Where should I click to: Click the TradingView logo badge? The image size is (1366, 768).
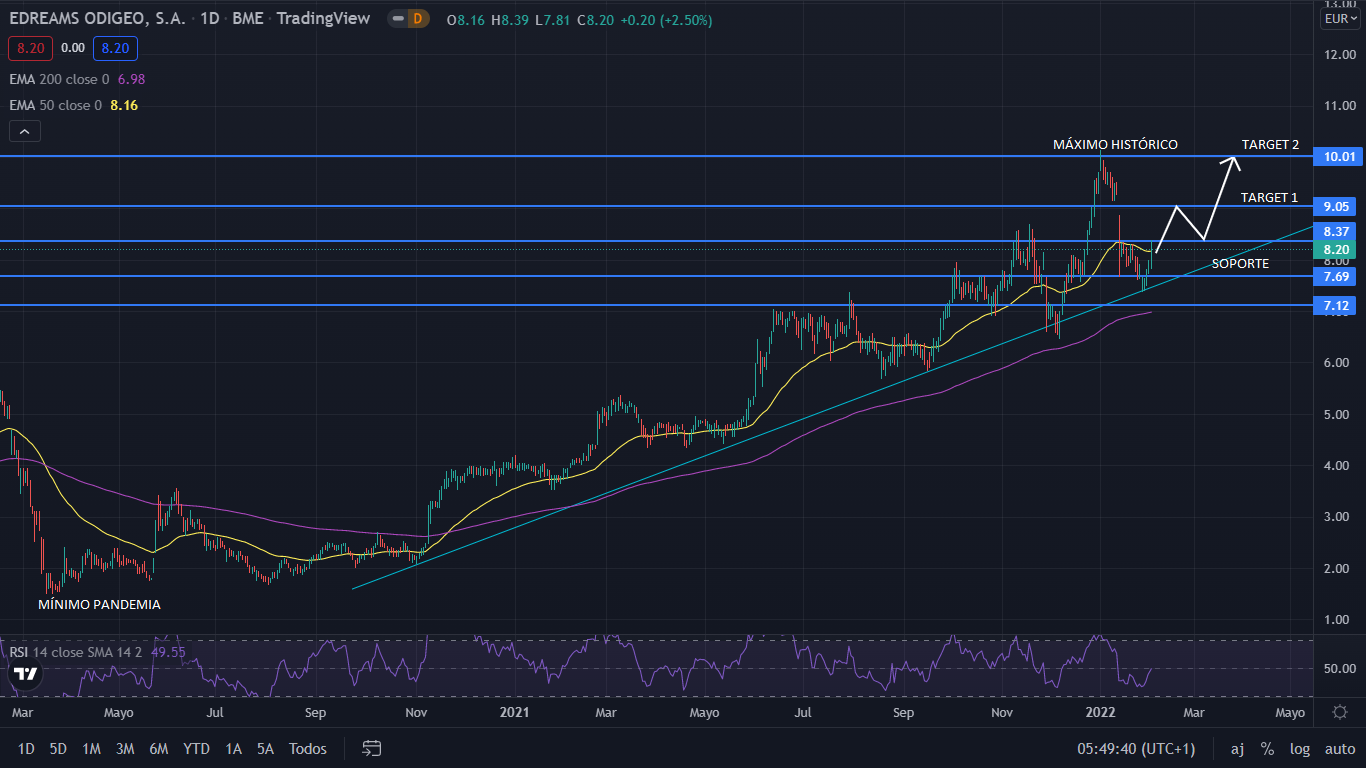(x=27, y=675)
